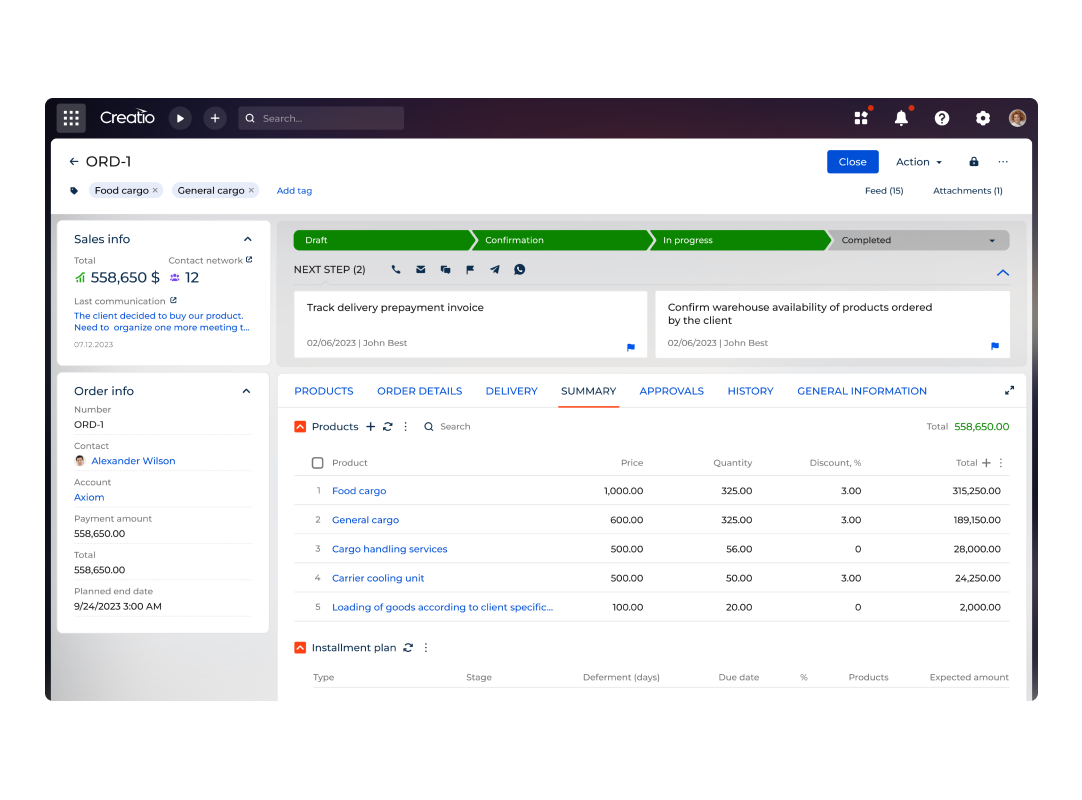Screen dimensions: 1082x800
Task: Click the blue Close button
Action: tap(852, 162)
